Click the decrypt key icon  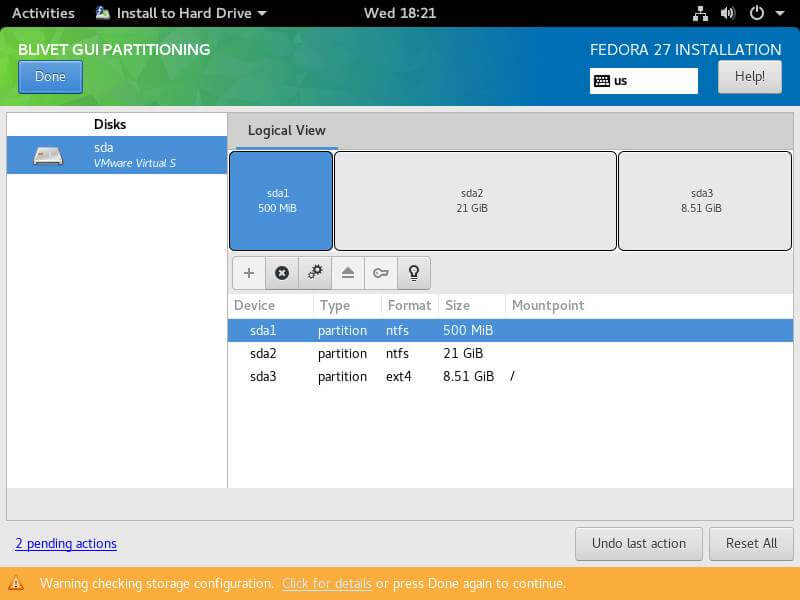(x=381, y=273)
